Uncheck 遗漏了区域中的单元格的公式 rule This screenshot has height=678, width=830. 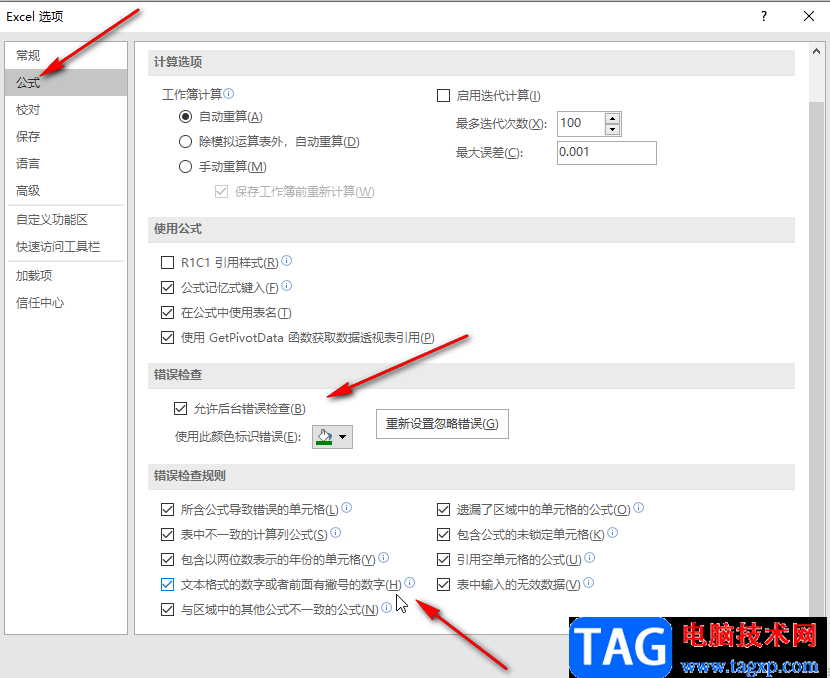(444, 510)
